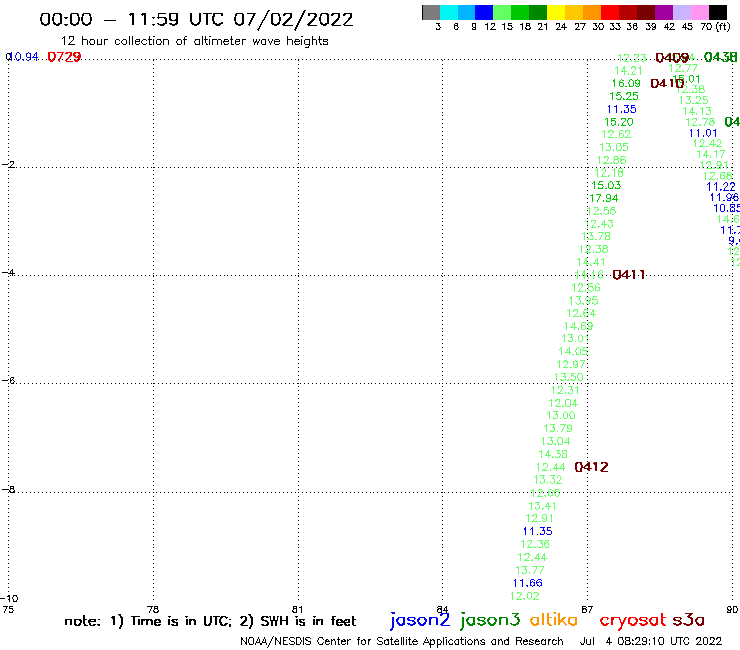
Task: Click the 13.25 value on right track
Action: tap(693, 100)
